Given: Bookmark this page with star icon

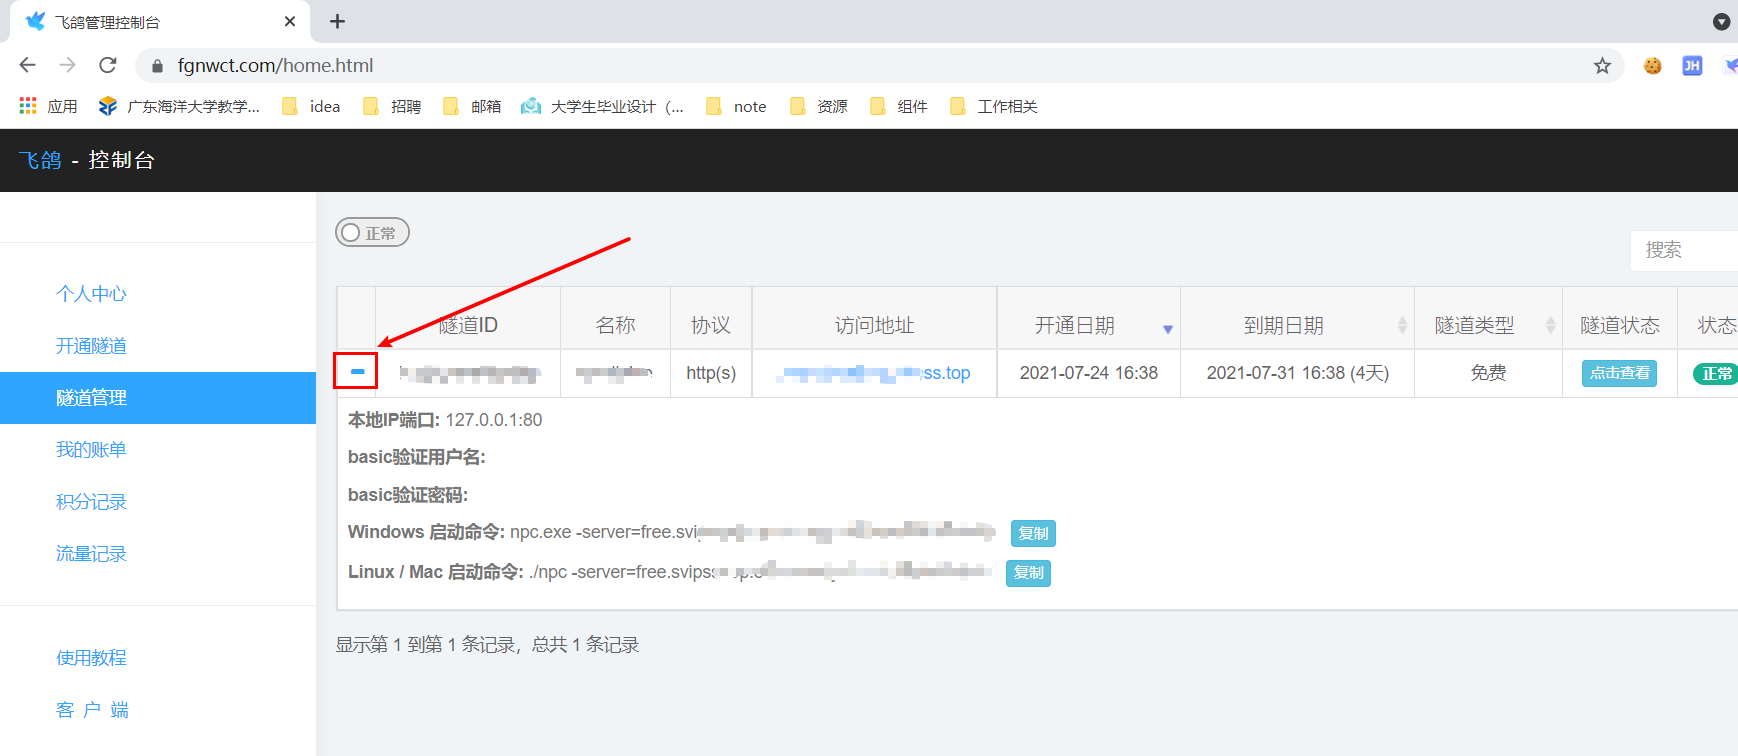Looking at the screenshot, I should (x=1602, y=66).
